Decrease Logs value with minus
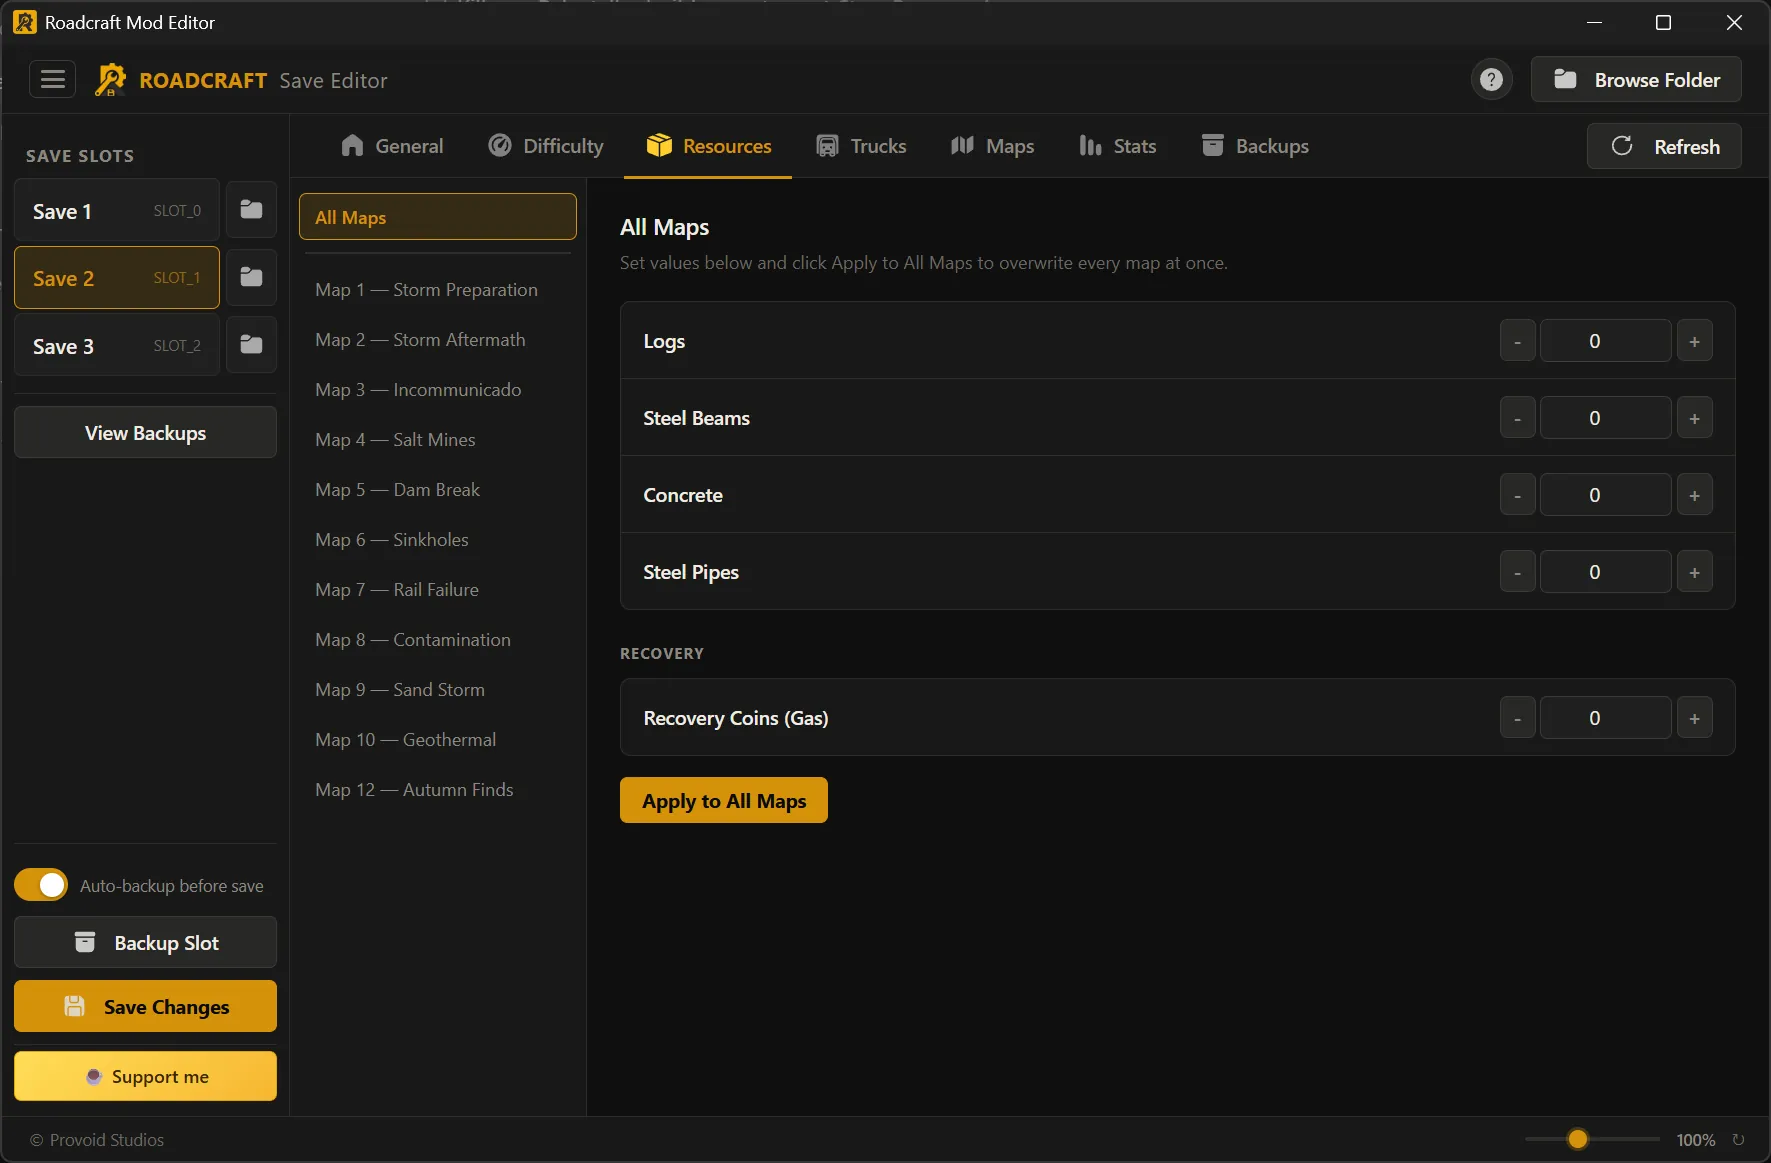 click(1517, 341)
